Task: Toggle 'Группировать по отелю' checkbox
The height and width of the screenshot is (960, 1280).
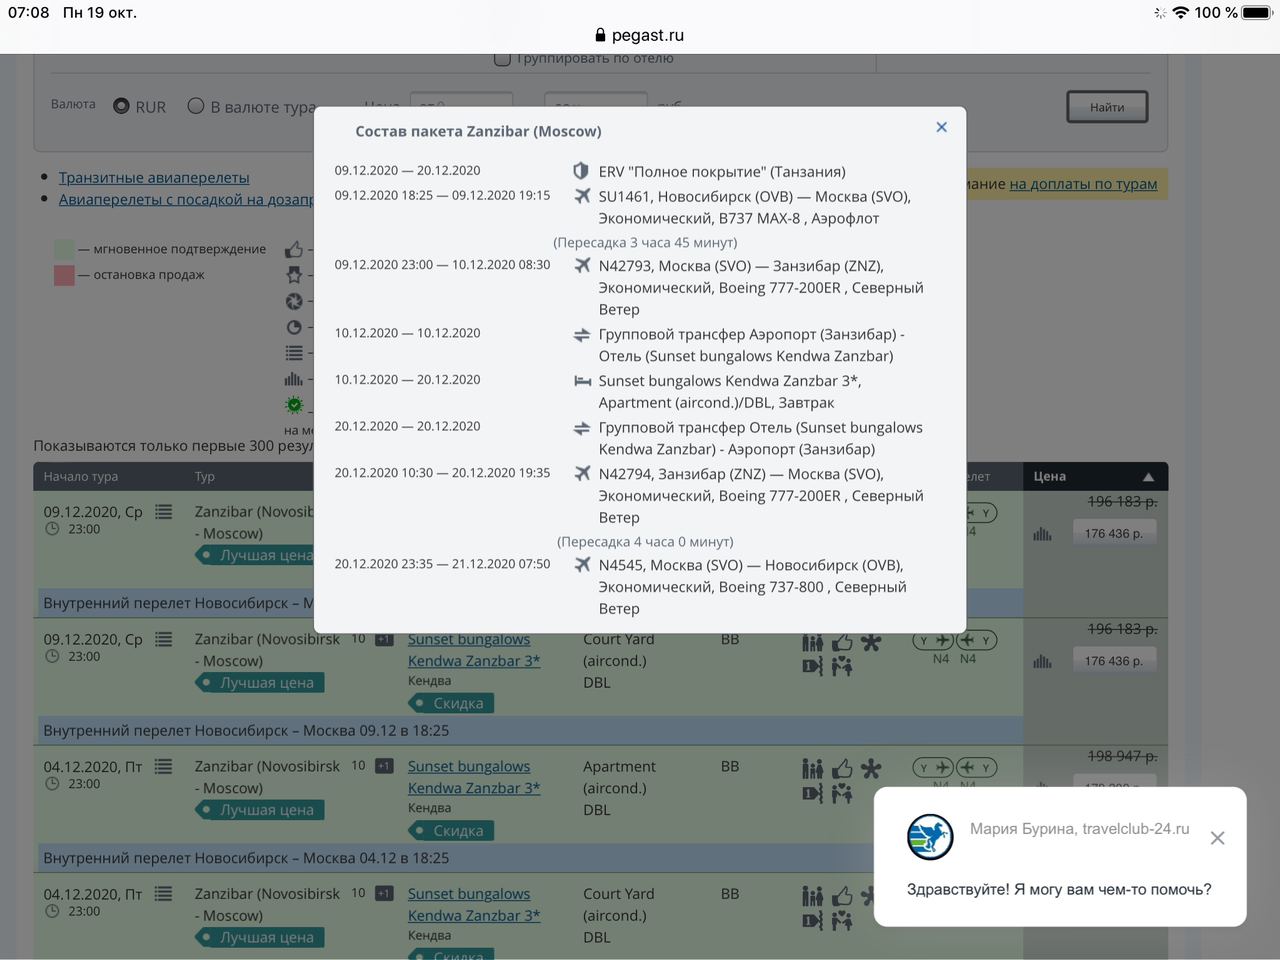Action: pyautogui.click(x=503, y=59)
